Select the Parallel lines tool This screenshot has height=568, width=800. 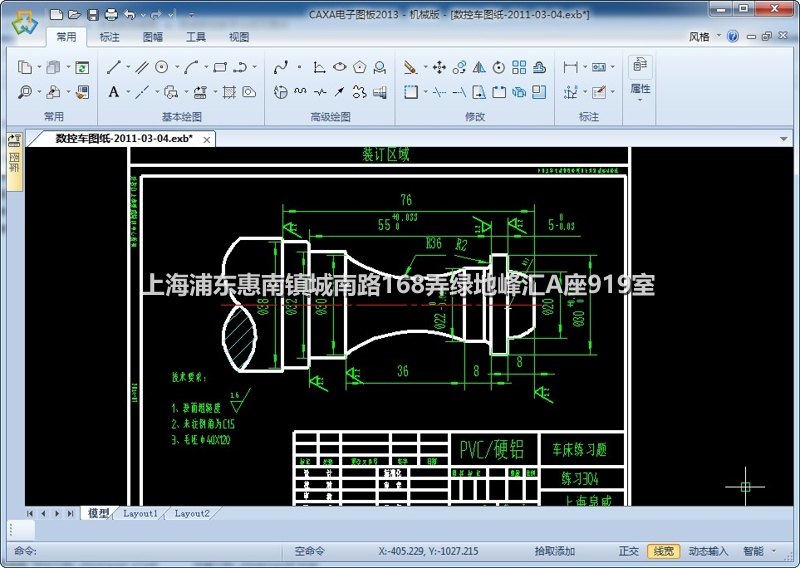click(x=142, y=67)
